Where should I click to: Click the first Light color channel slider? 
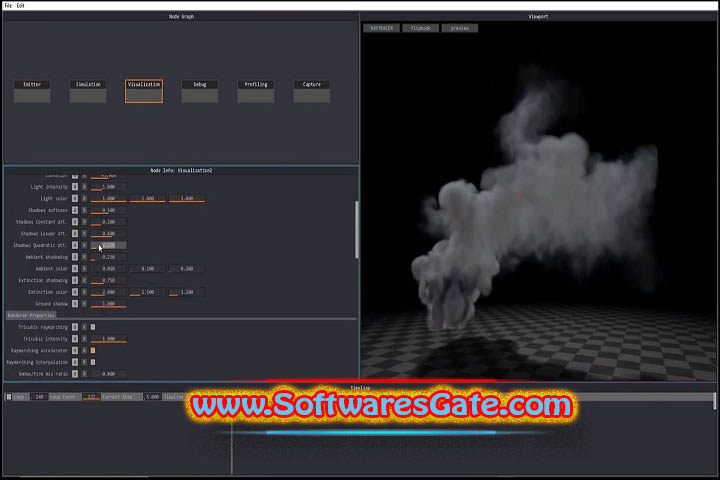(x=108, y=198)
